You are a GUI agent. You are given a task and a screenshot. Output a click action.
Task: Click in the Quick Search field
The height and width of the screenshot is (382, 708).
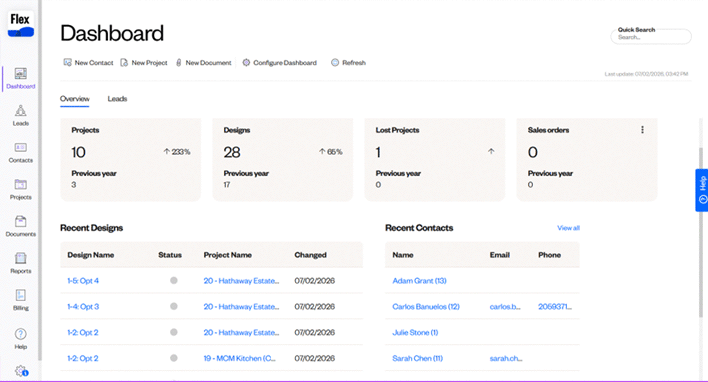click(651, 37)
